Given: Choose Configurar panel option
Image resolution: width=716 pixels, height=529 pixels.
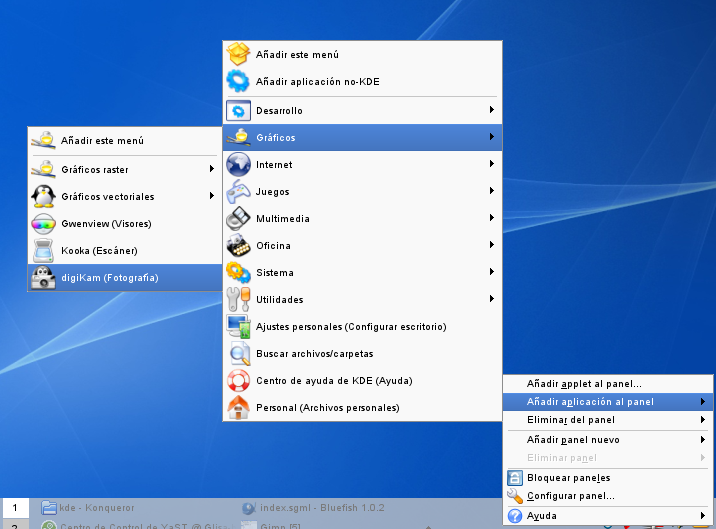Looking at the screenshot, I should click(x=570, y=496).
